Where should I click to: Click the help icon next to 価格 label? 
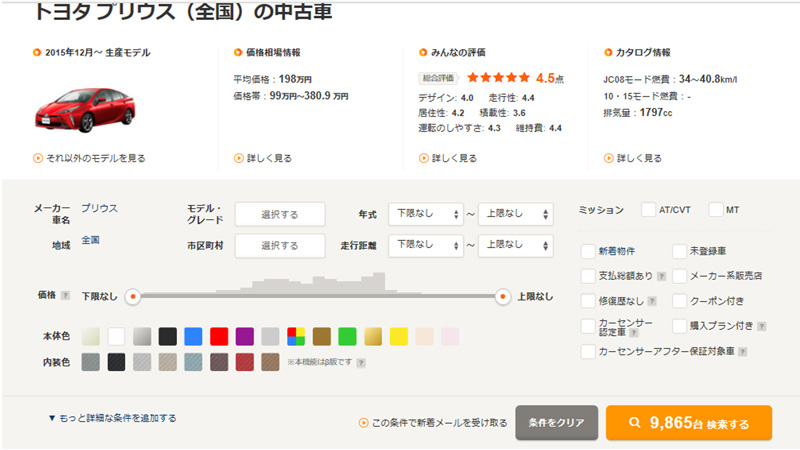coord(65,295)
